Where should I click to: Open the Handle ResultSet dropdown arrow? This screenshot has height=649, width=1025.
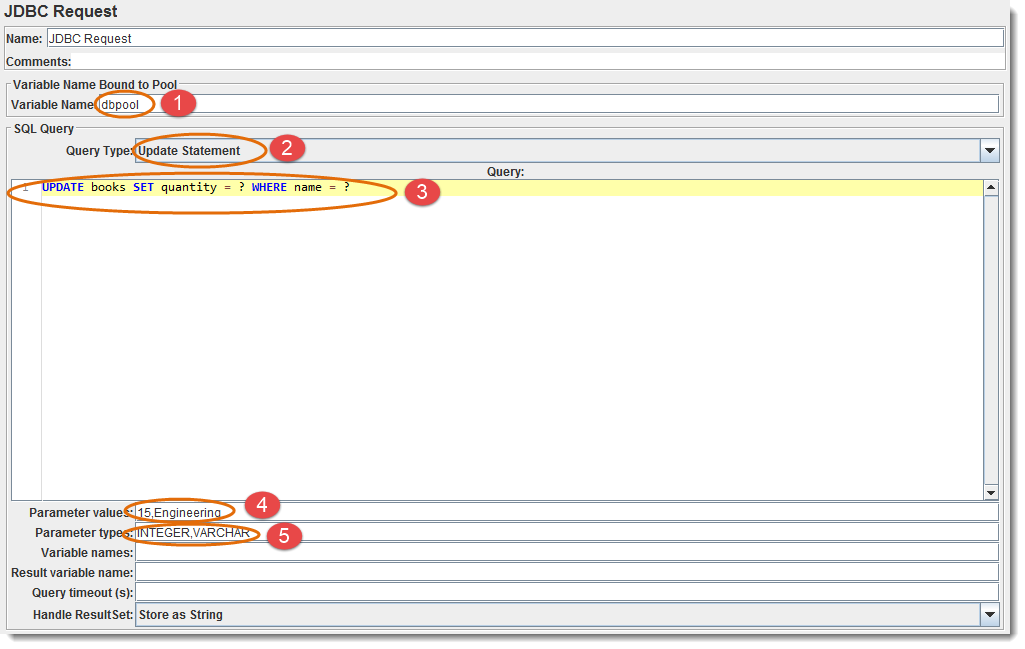pos(990,614)
